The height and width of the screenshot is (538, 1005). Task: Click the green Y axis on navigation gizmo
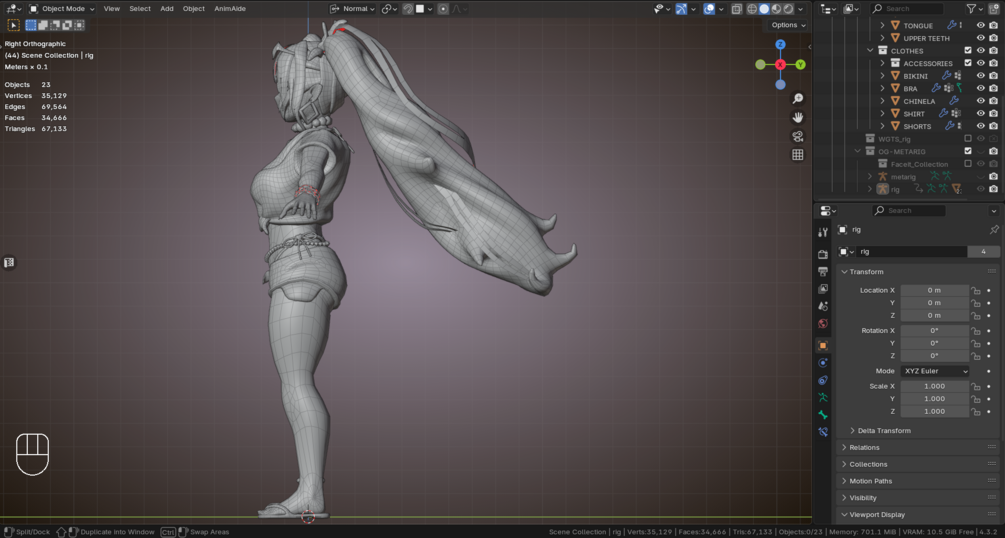pos(801,64)
